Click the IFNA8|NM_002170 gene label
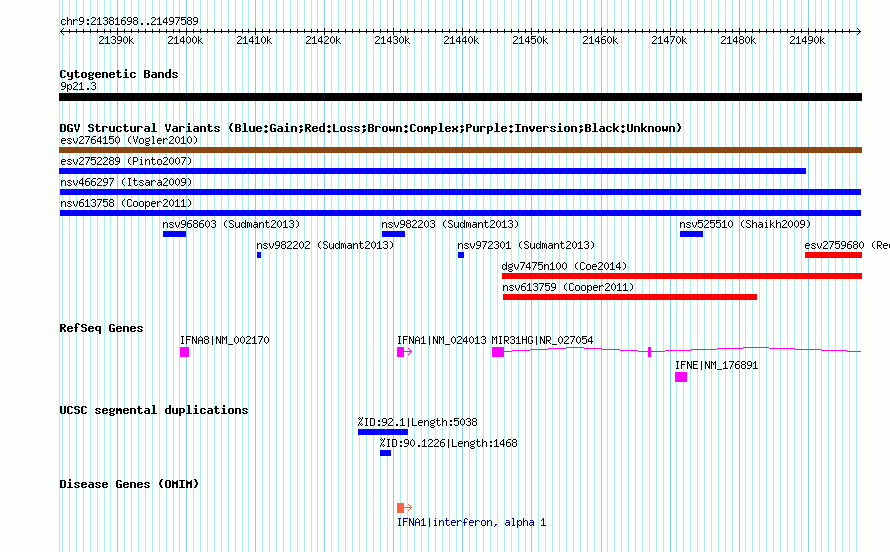 click(x=225, y=340)
